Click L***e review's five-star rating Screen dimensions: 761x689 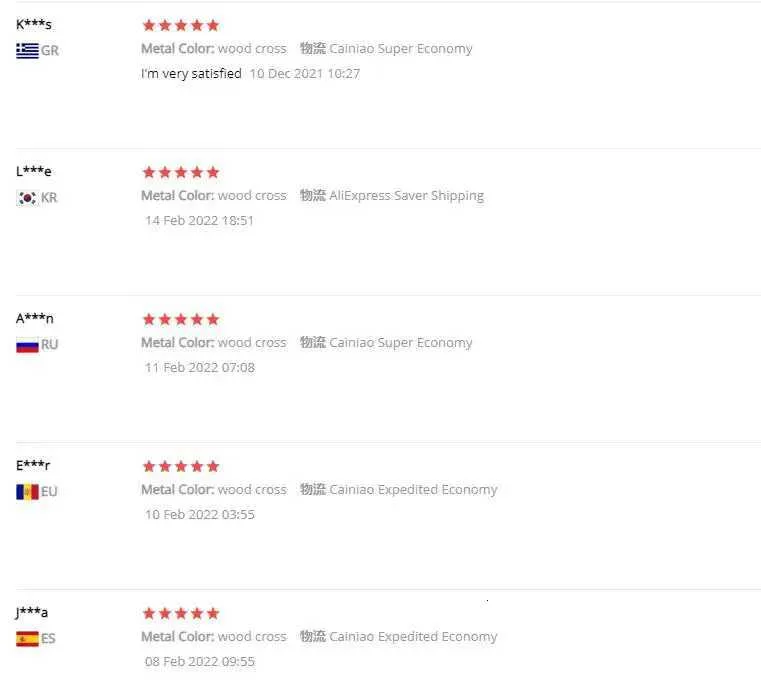(181, 172)
